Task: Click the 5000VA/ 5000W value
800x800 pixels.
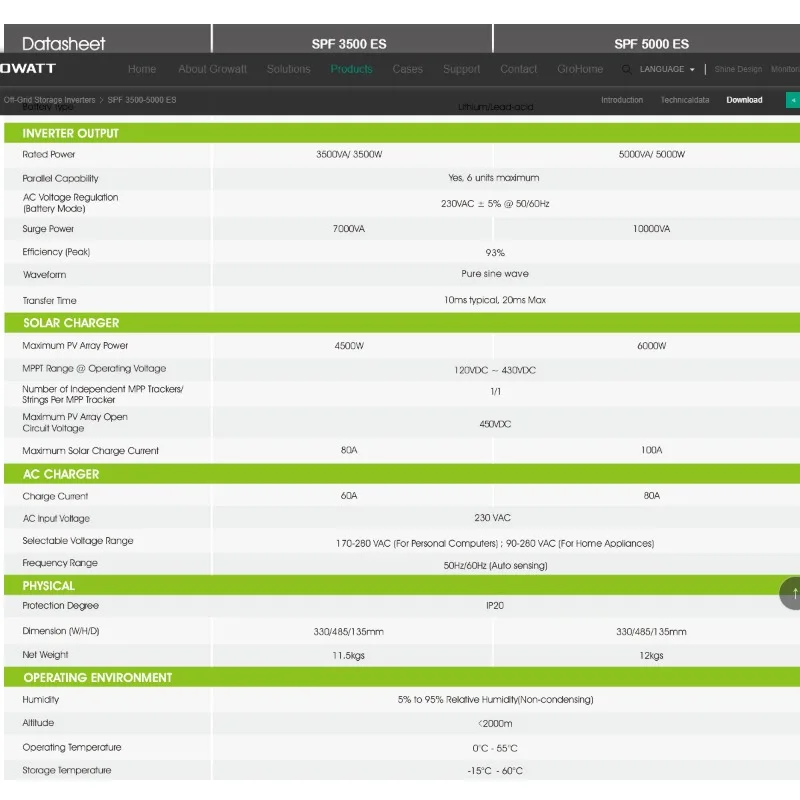Action: [652, 155]
